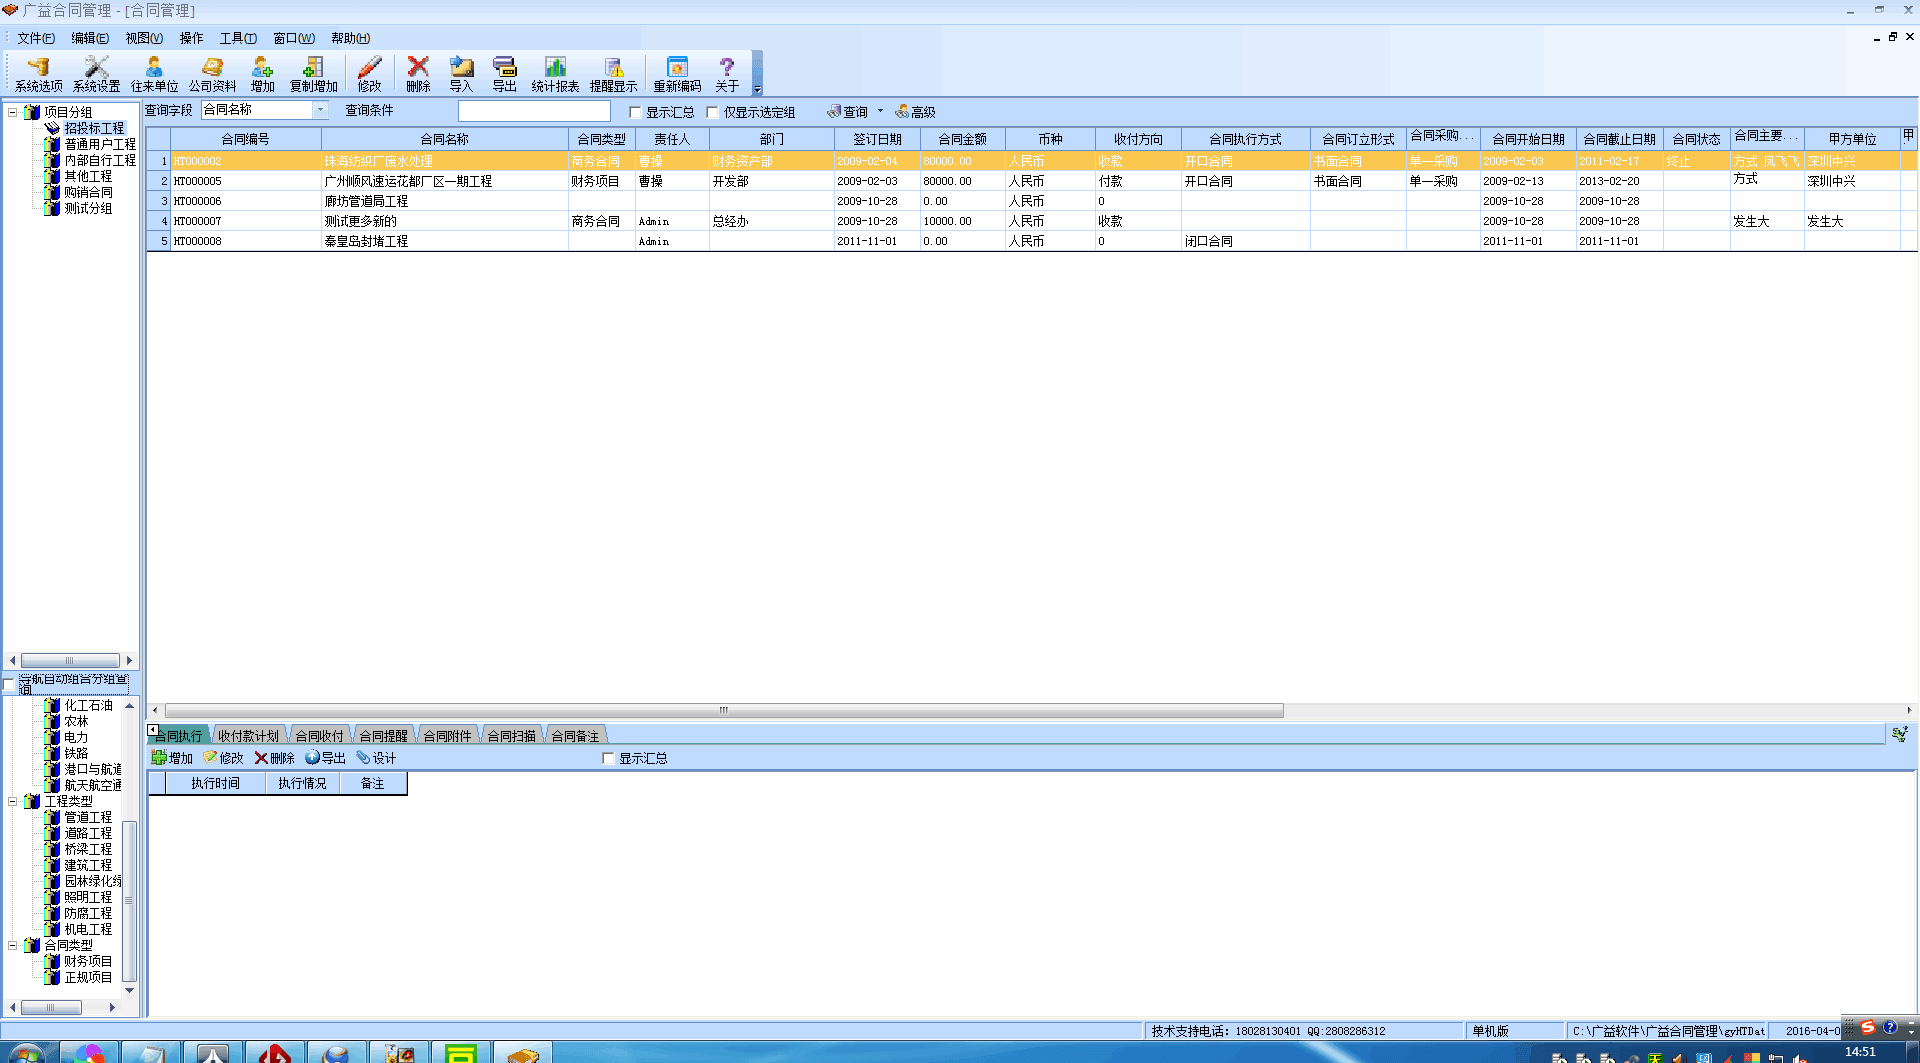
Task: Click the main toolbar 增加 icon
Action: pyautogui.click(x=262, y=75)
